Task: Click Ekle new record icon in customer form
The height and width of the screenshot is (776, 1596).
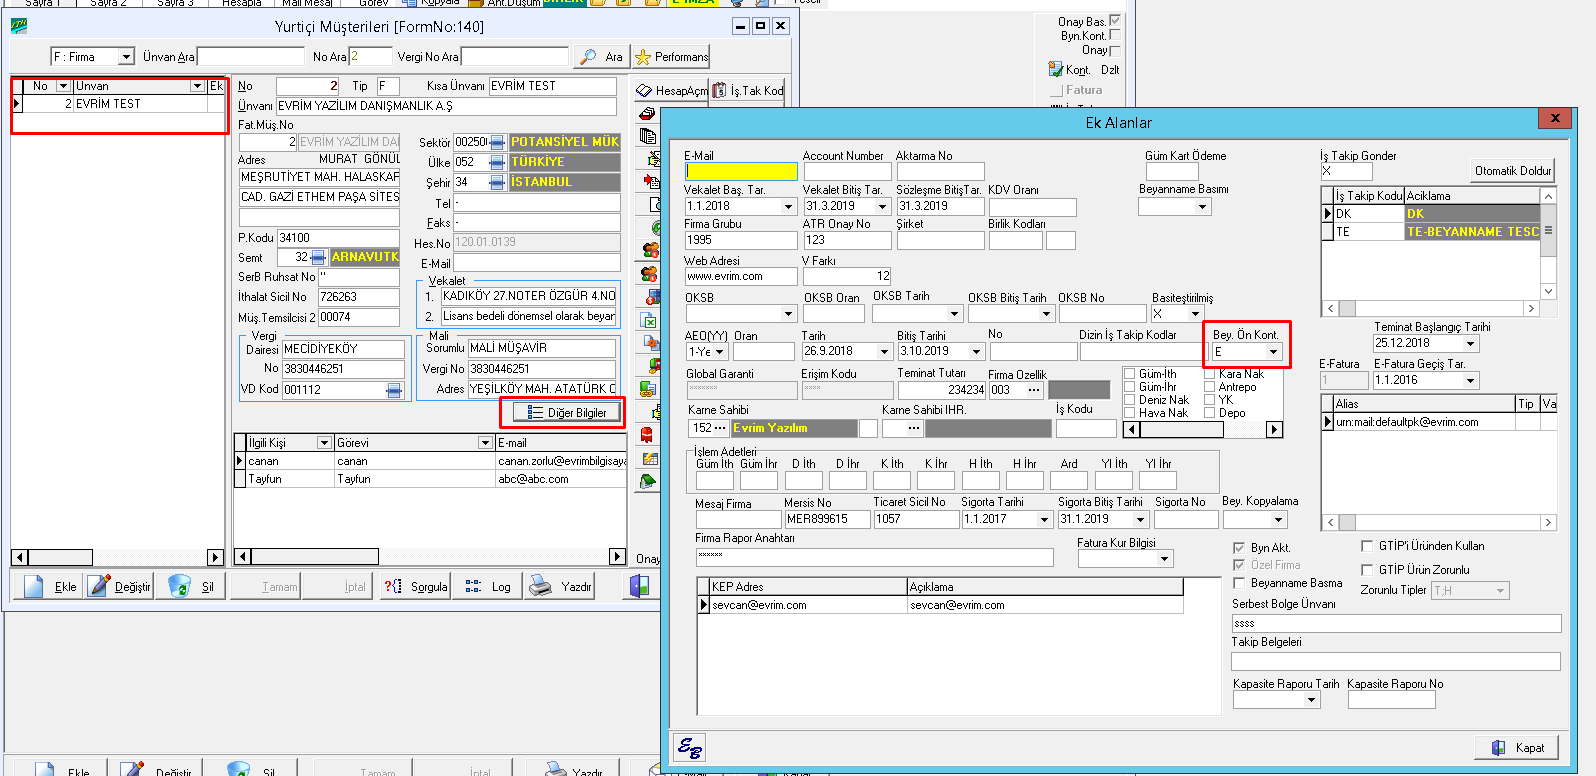Action: pyautogui.click(x=47, y=586)
